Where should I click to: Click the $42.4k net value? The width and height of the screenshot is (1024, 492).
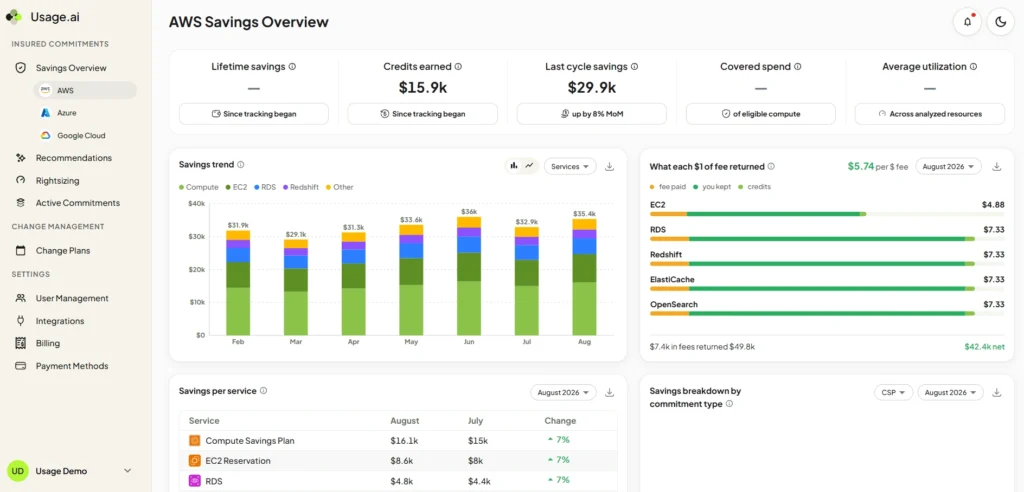click(984, 347)
